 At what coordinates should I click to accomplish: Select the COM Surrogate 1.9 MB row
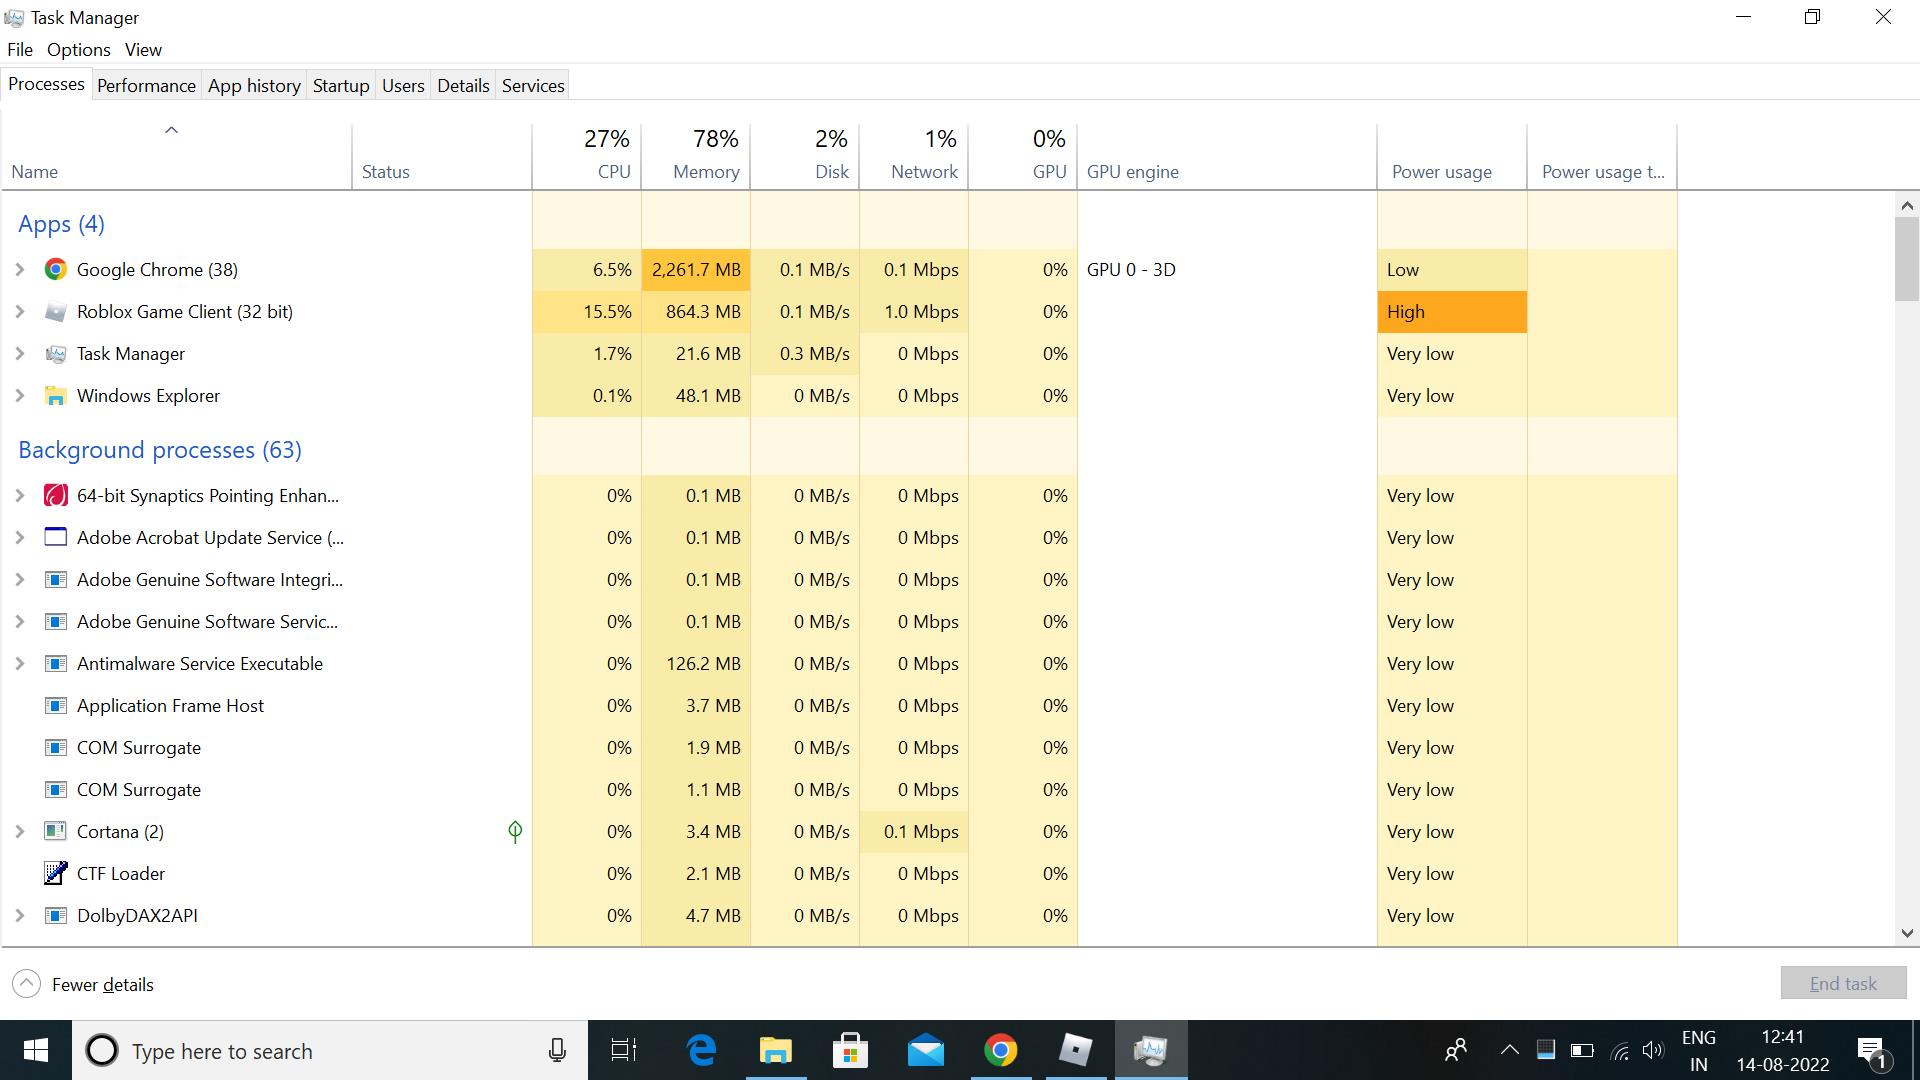click(x=840, y=748)
